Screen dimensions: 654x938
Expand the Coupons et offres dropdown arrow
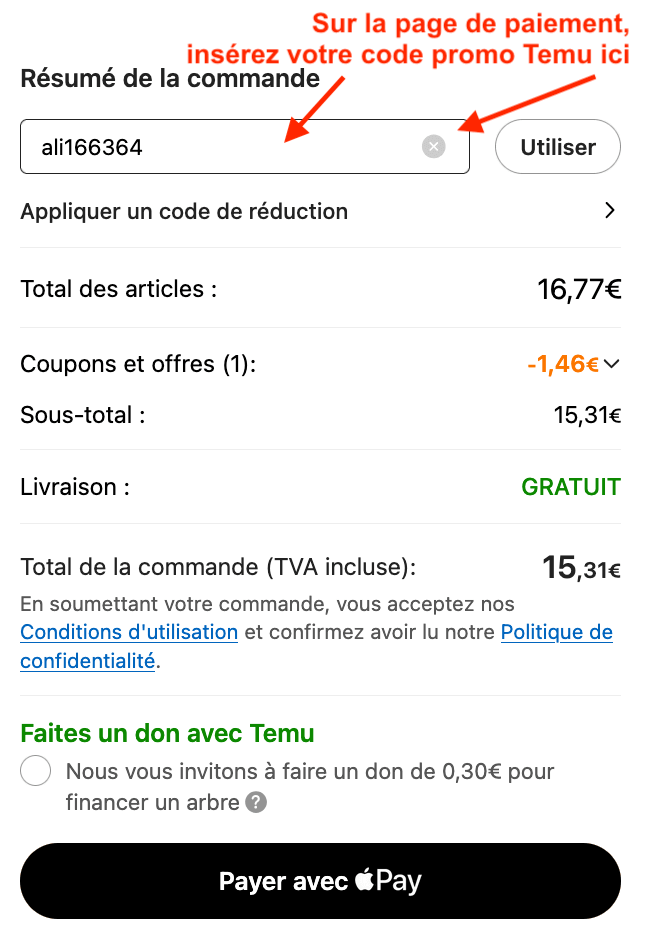[x=613, y=364]
